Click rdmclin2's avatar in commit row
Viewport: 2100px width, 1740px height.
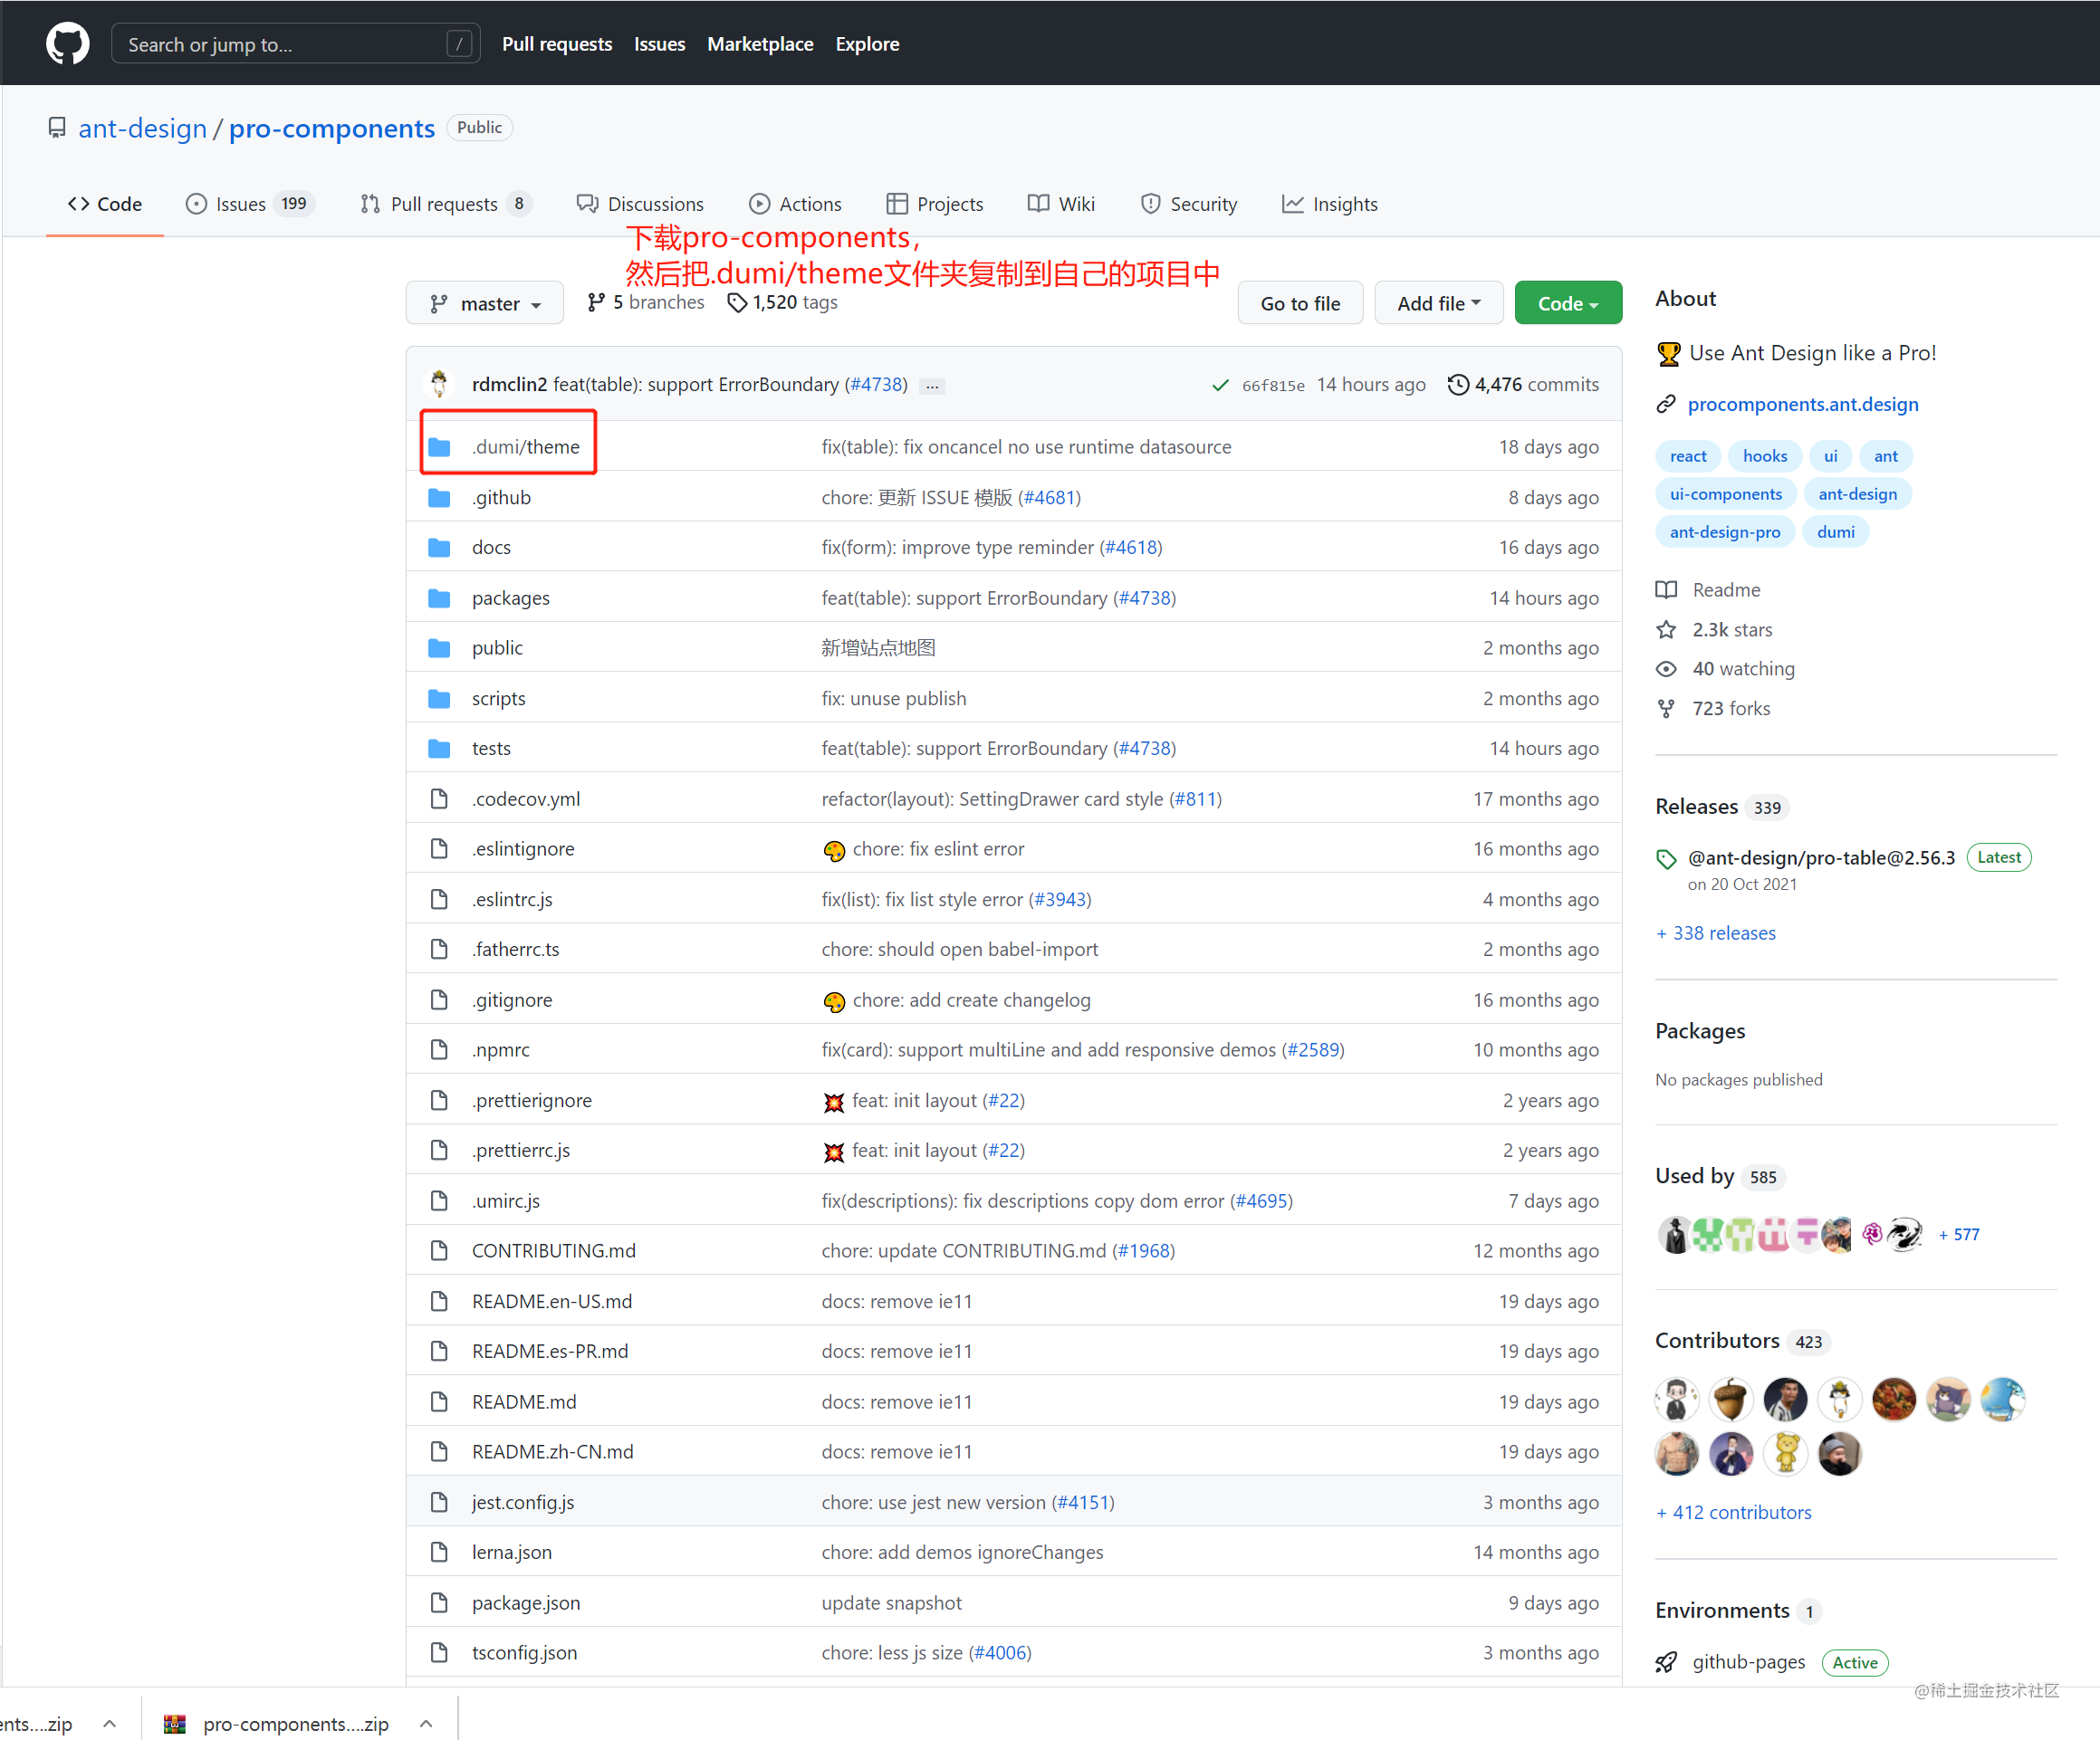pos(439,384)
